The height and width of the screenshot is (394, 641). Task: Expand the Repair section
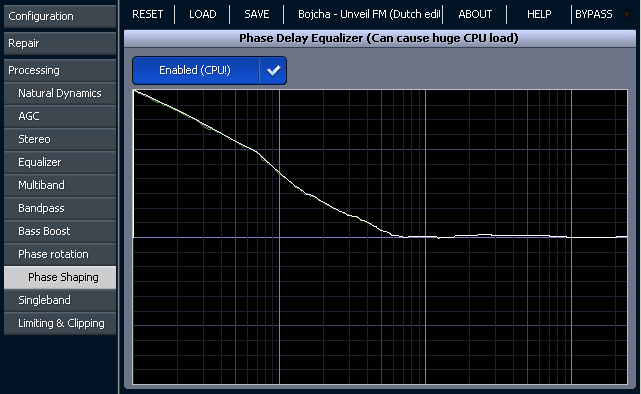point(60,43)
